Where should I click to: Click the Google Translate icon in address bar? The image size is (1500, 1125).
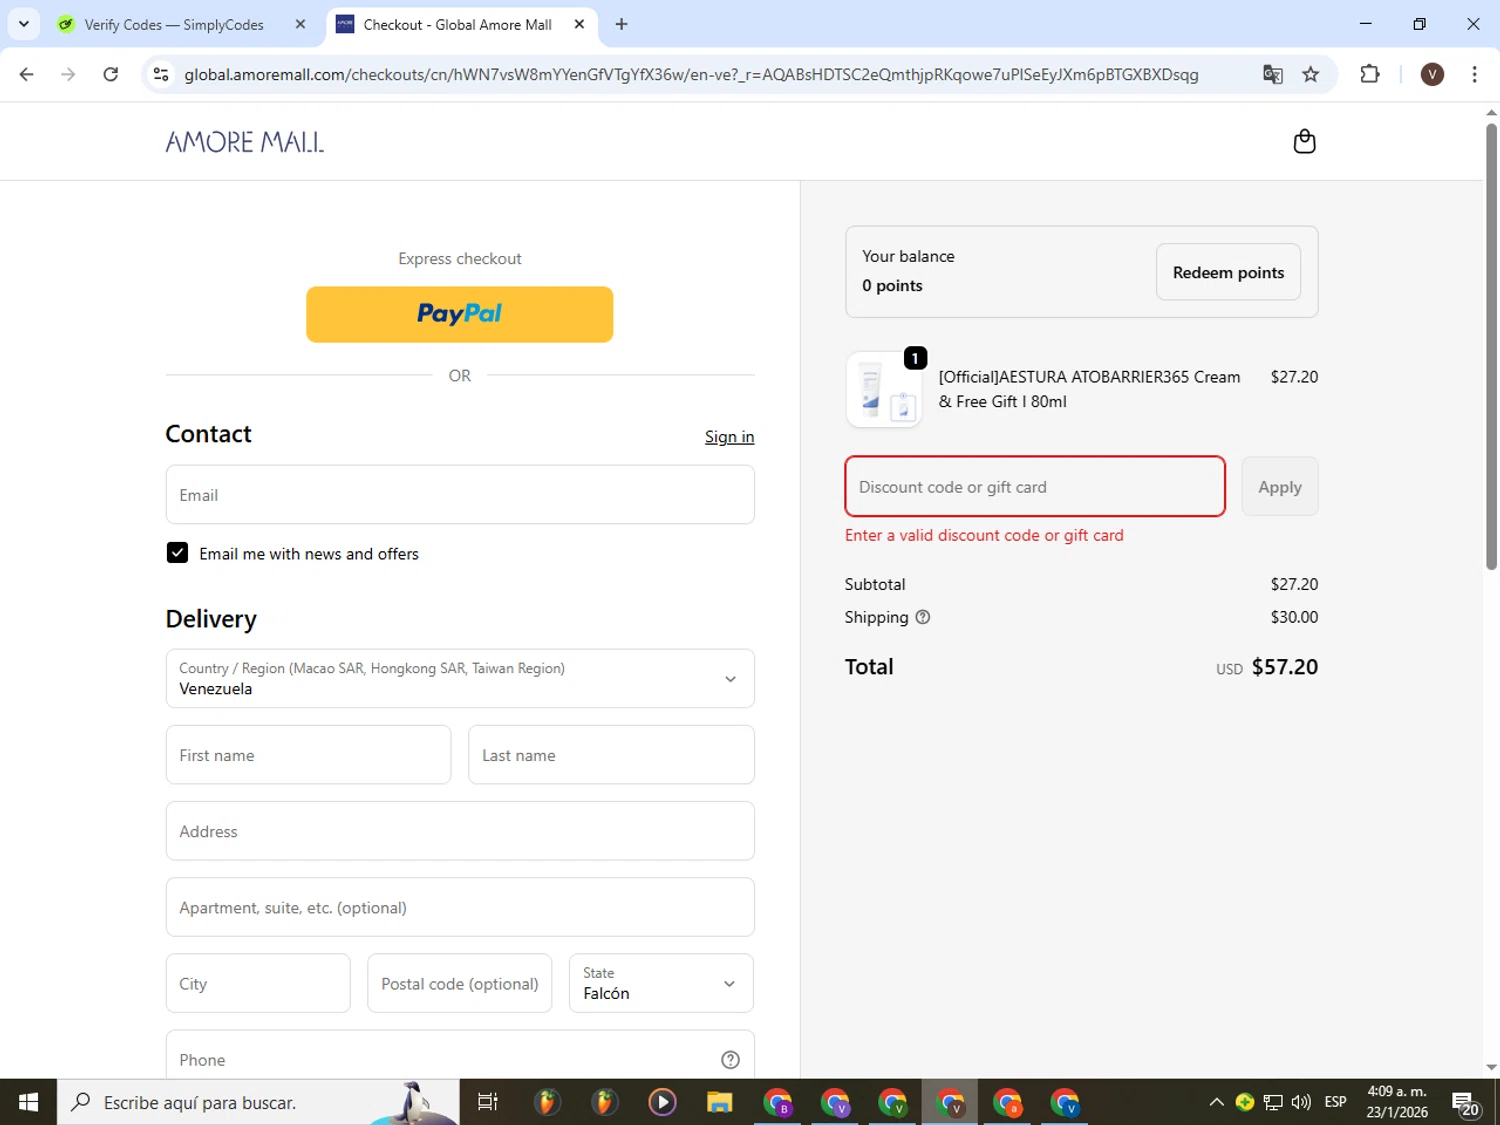click(1272, 74)
